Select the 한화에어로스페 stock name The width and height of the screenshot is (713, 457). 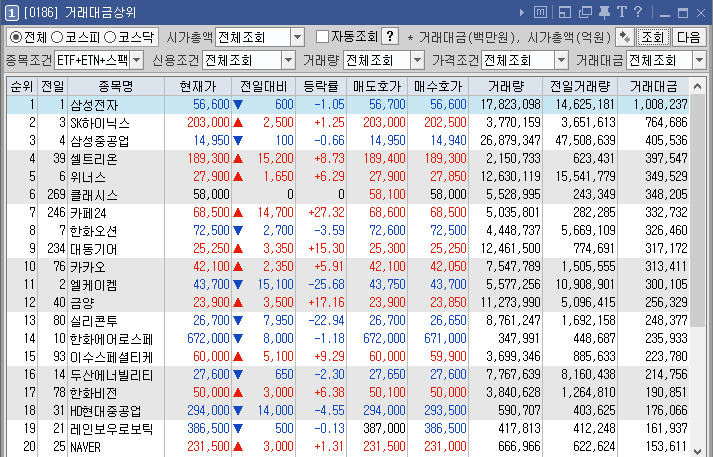coord(112,339)
